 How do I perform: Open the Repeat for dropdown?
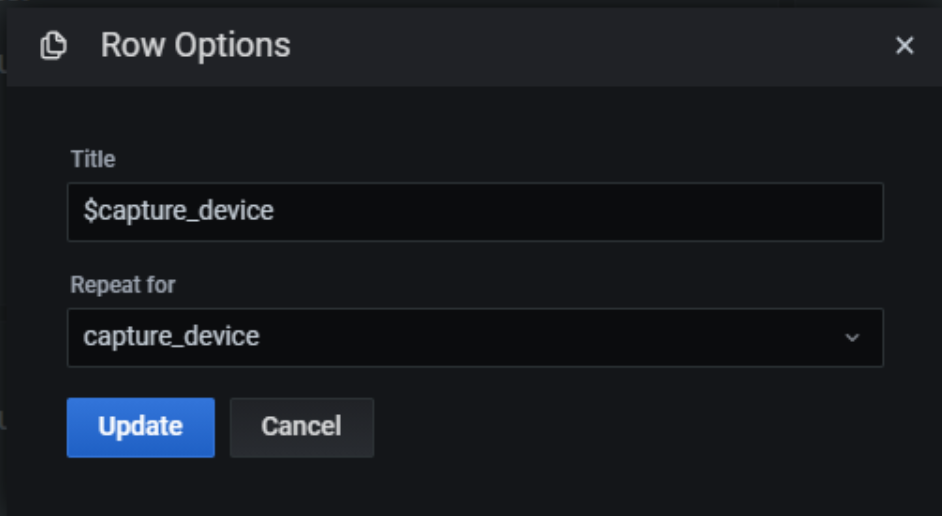[475, 337]
